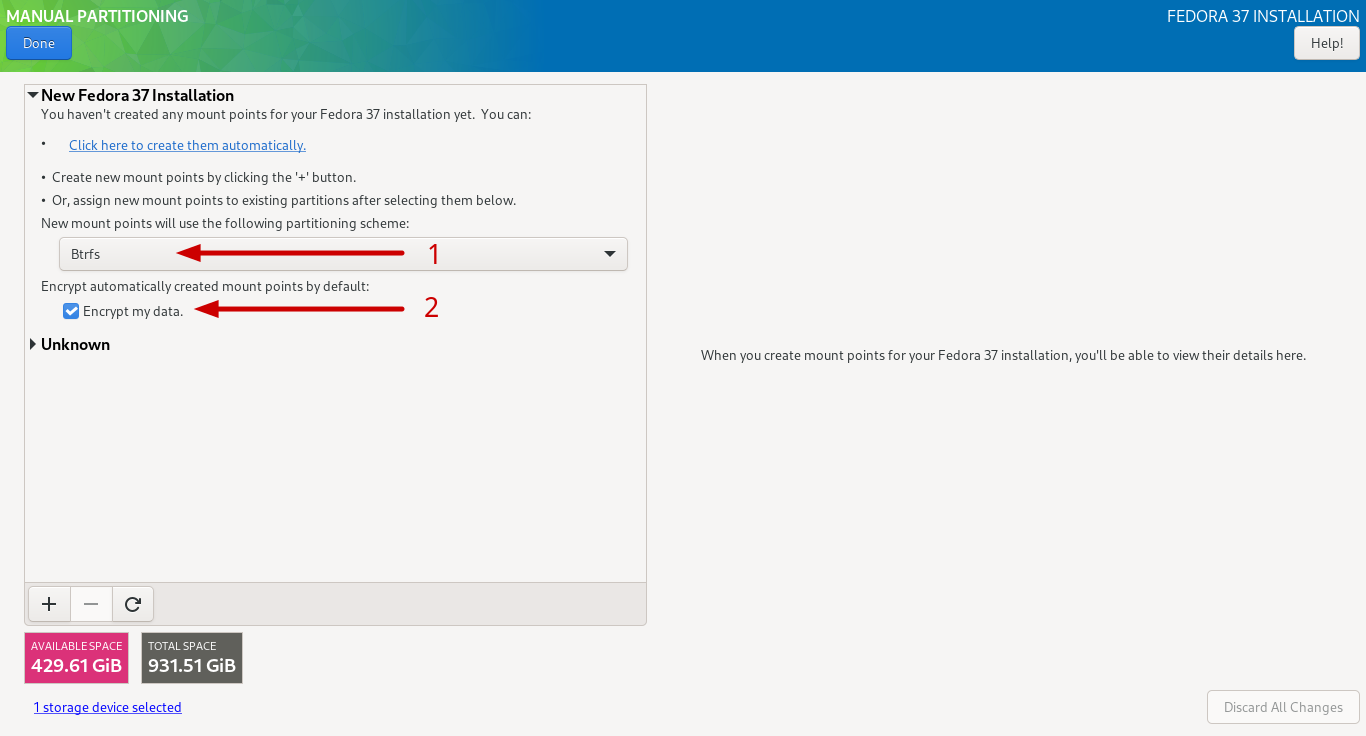The height and width of the screenshot is (736, 1366).
Task: Click the MANUAL PARTITIONING heading
Action: [x=97, y=16]
